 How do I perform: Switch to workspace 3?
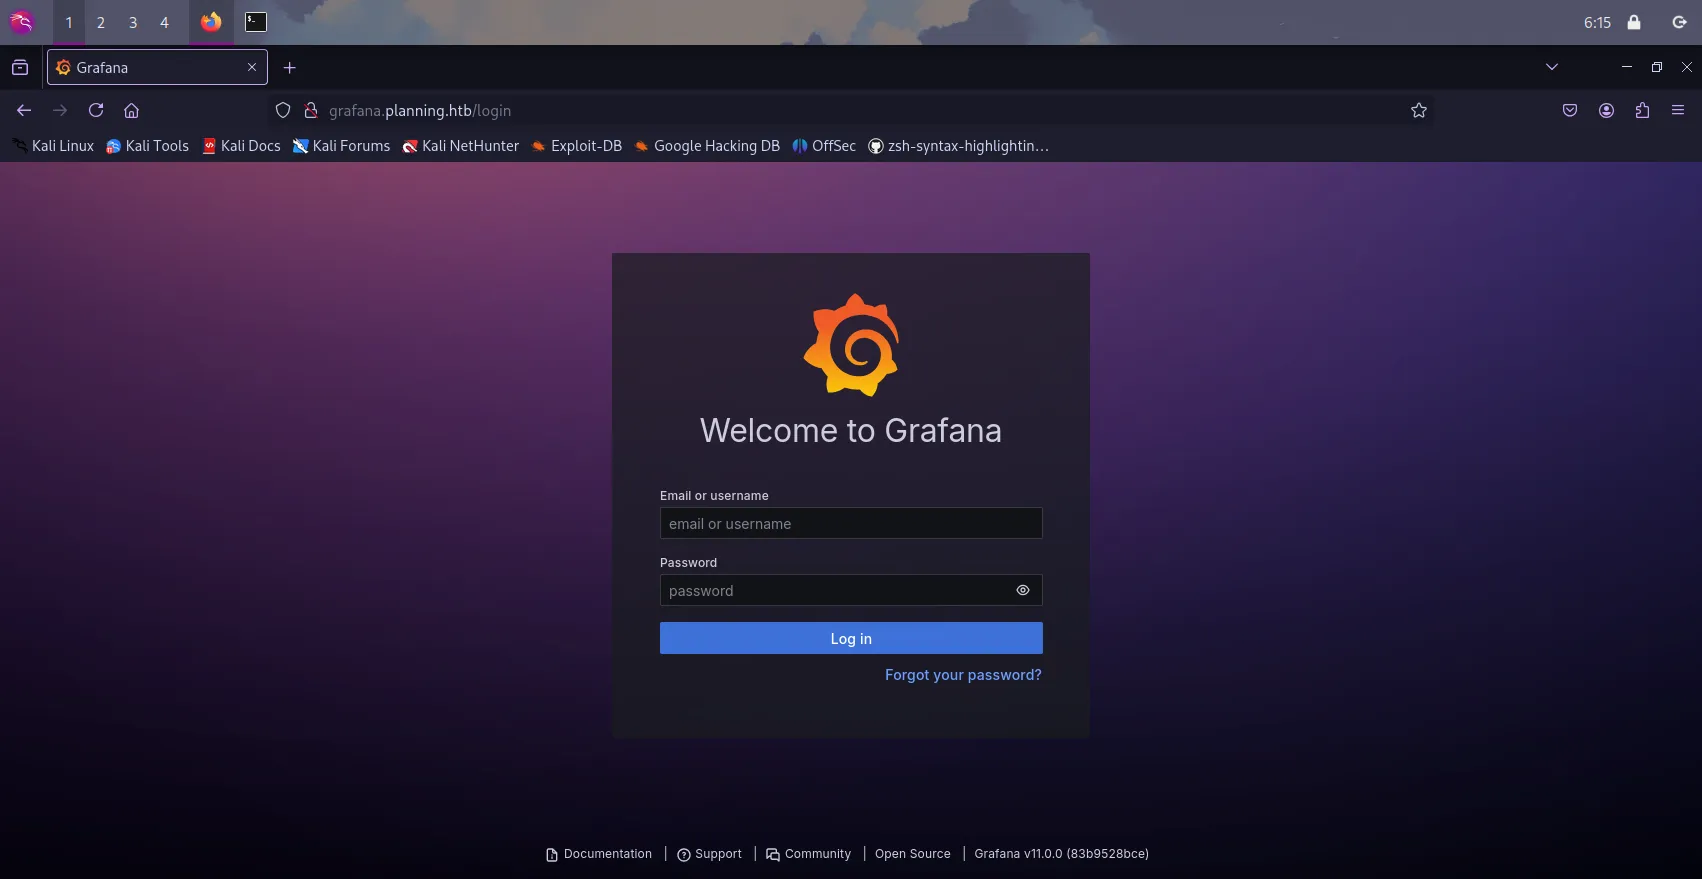[x=133, y=22]
